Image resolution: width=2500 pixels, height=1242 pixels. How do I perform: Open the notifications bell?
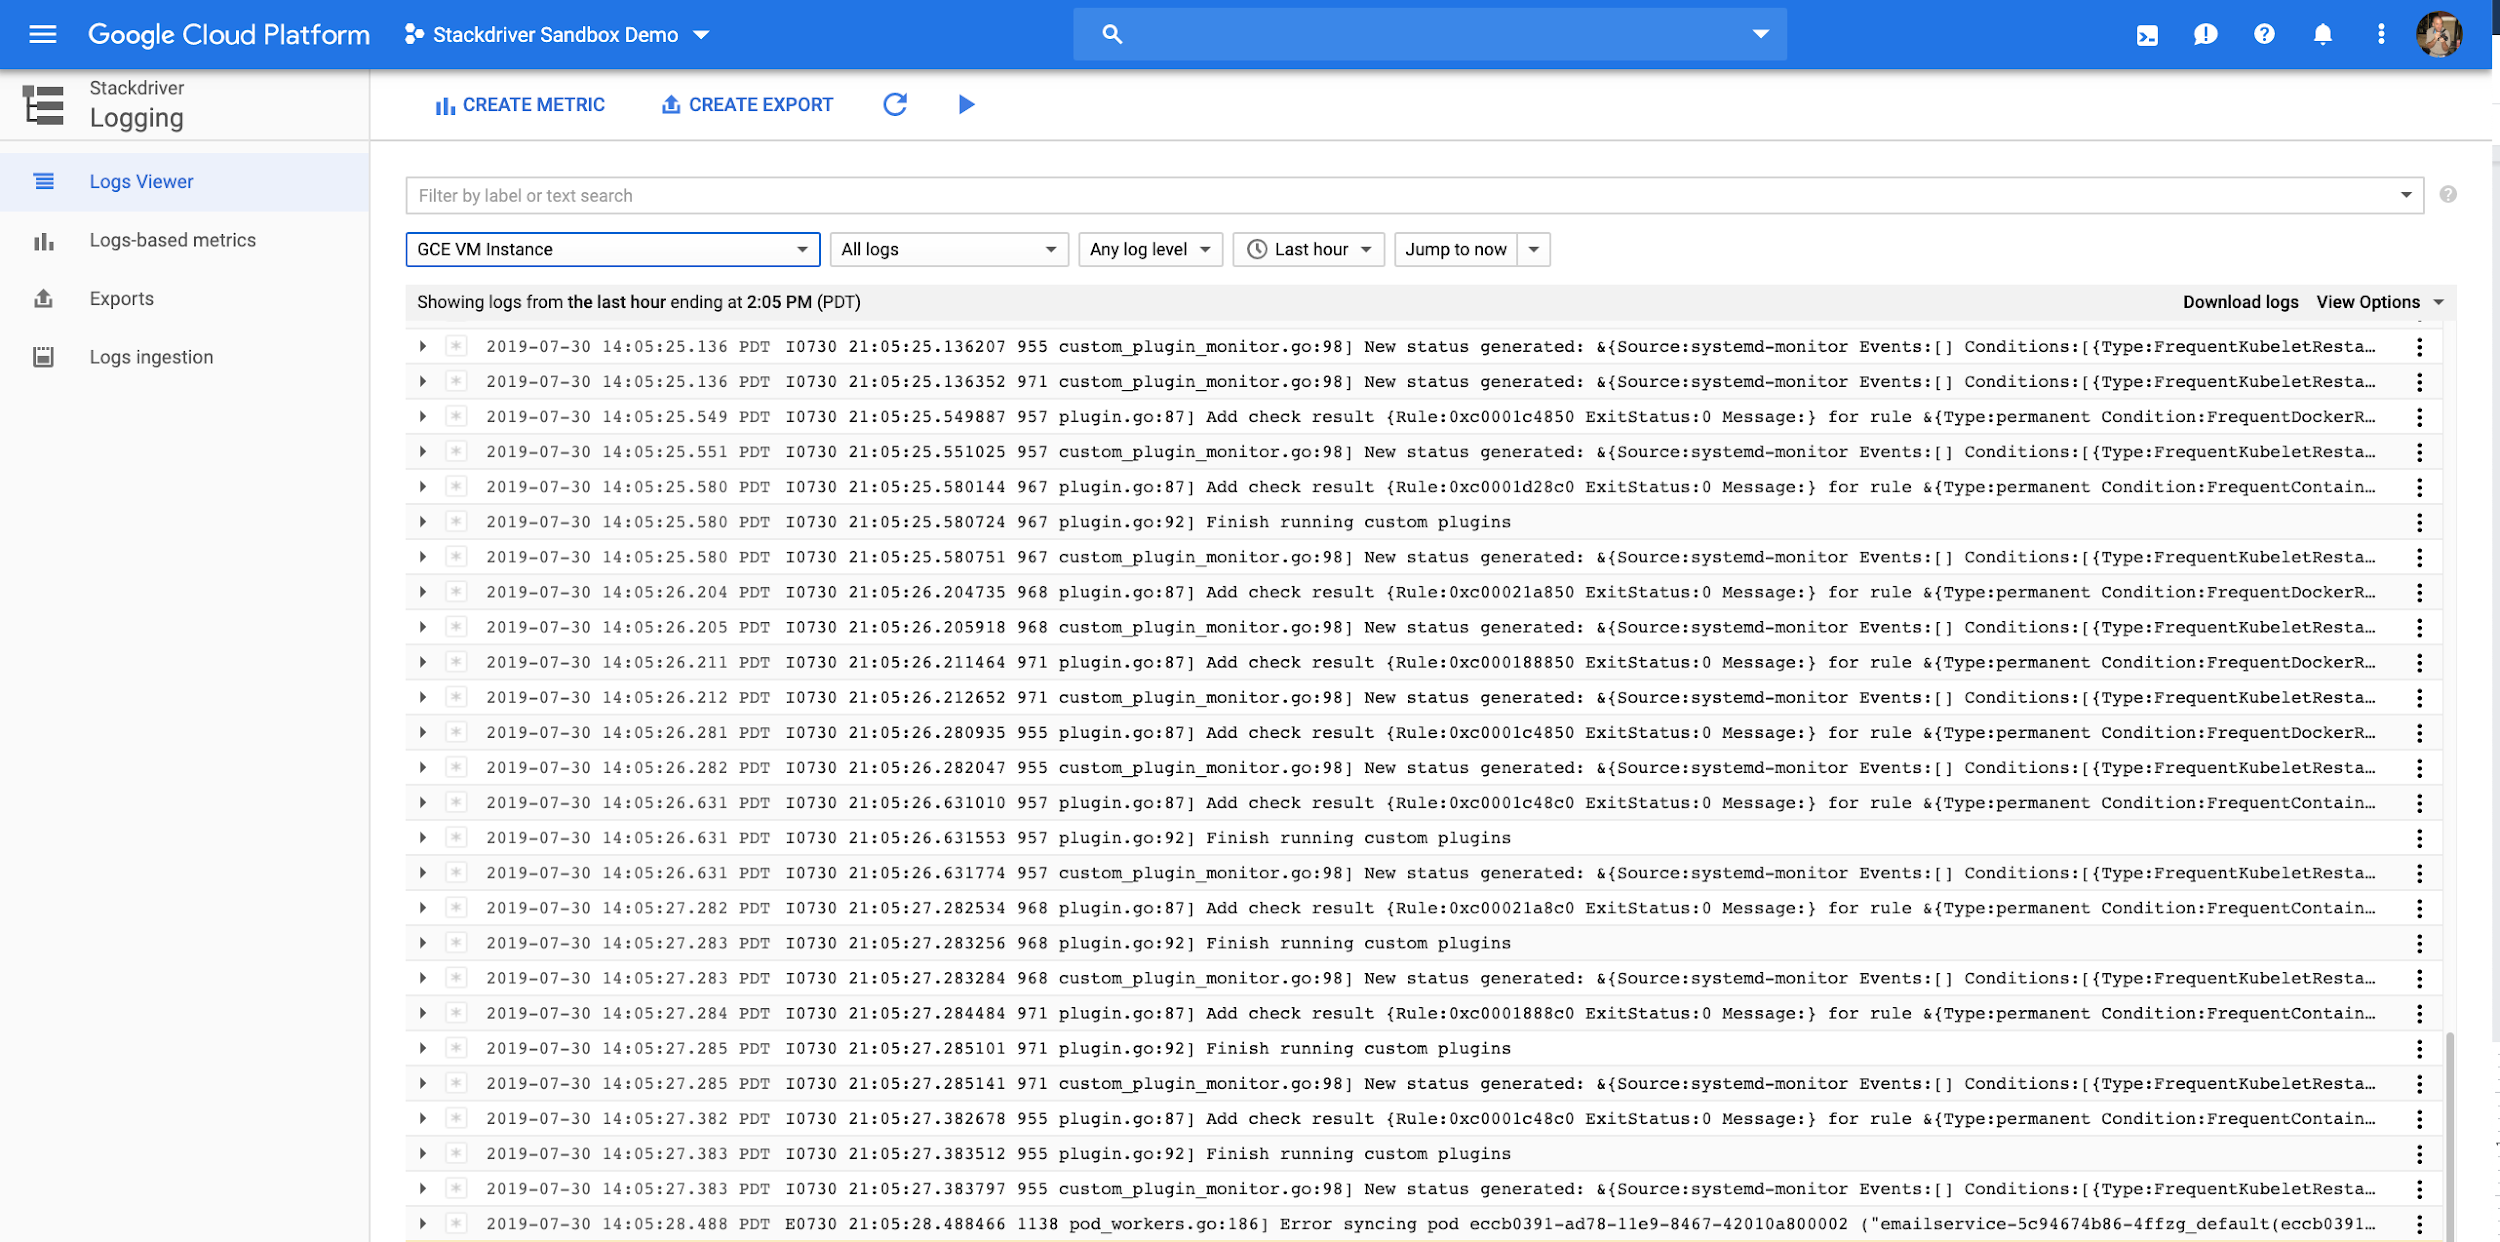point(2322,35)
